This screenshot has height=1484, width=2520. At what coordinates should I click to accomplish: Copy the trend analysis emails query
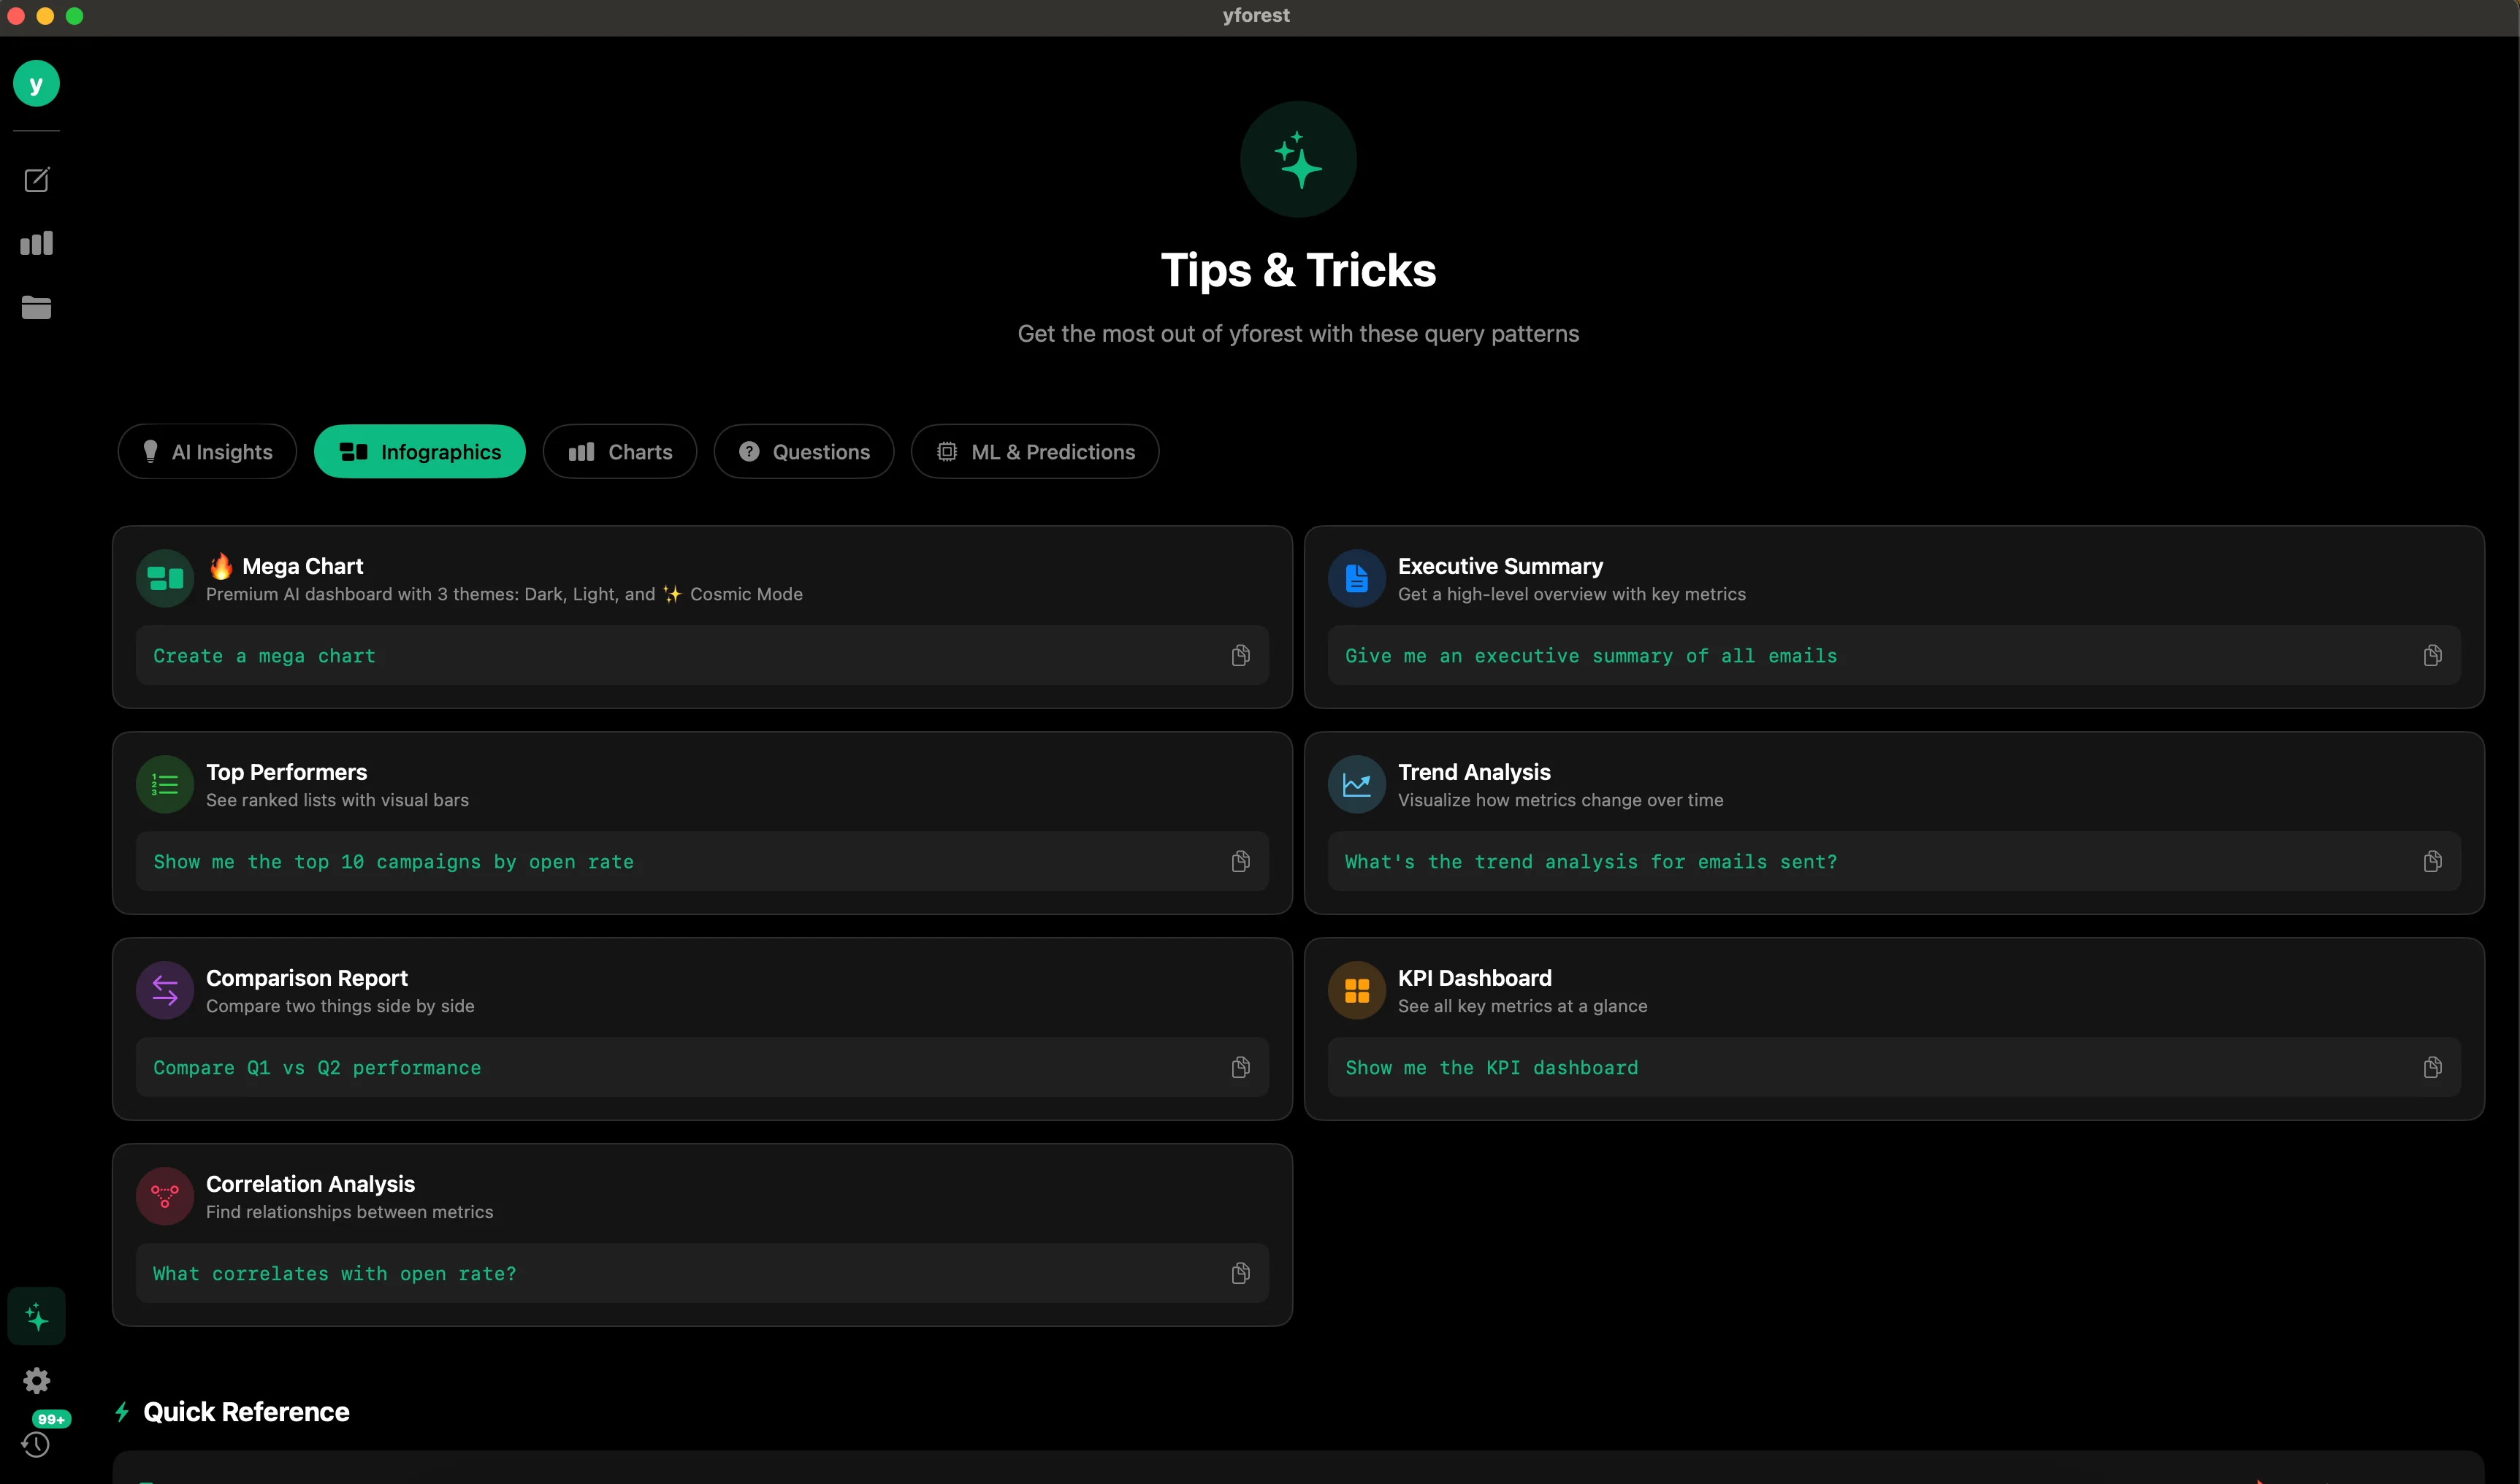pyautogui.click(x=2432, y=862)
